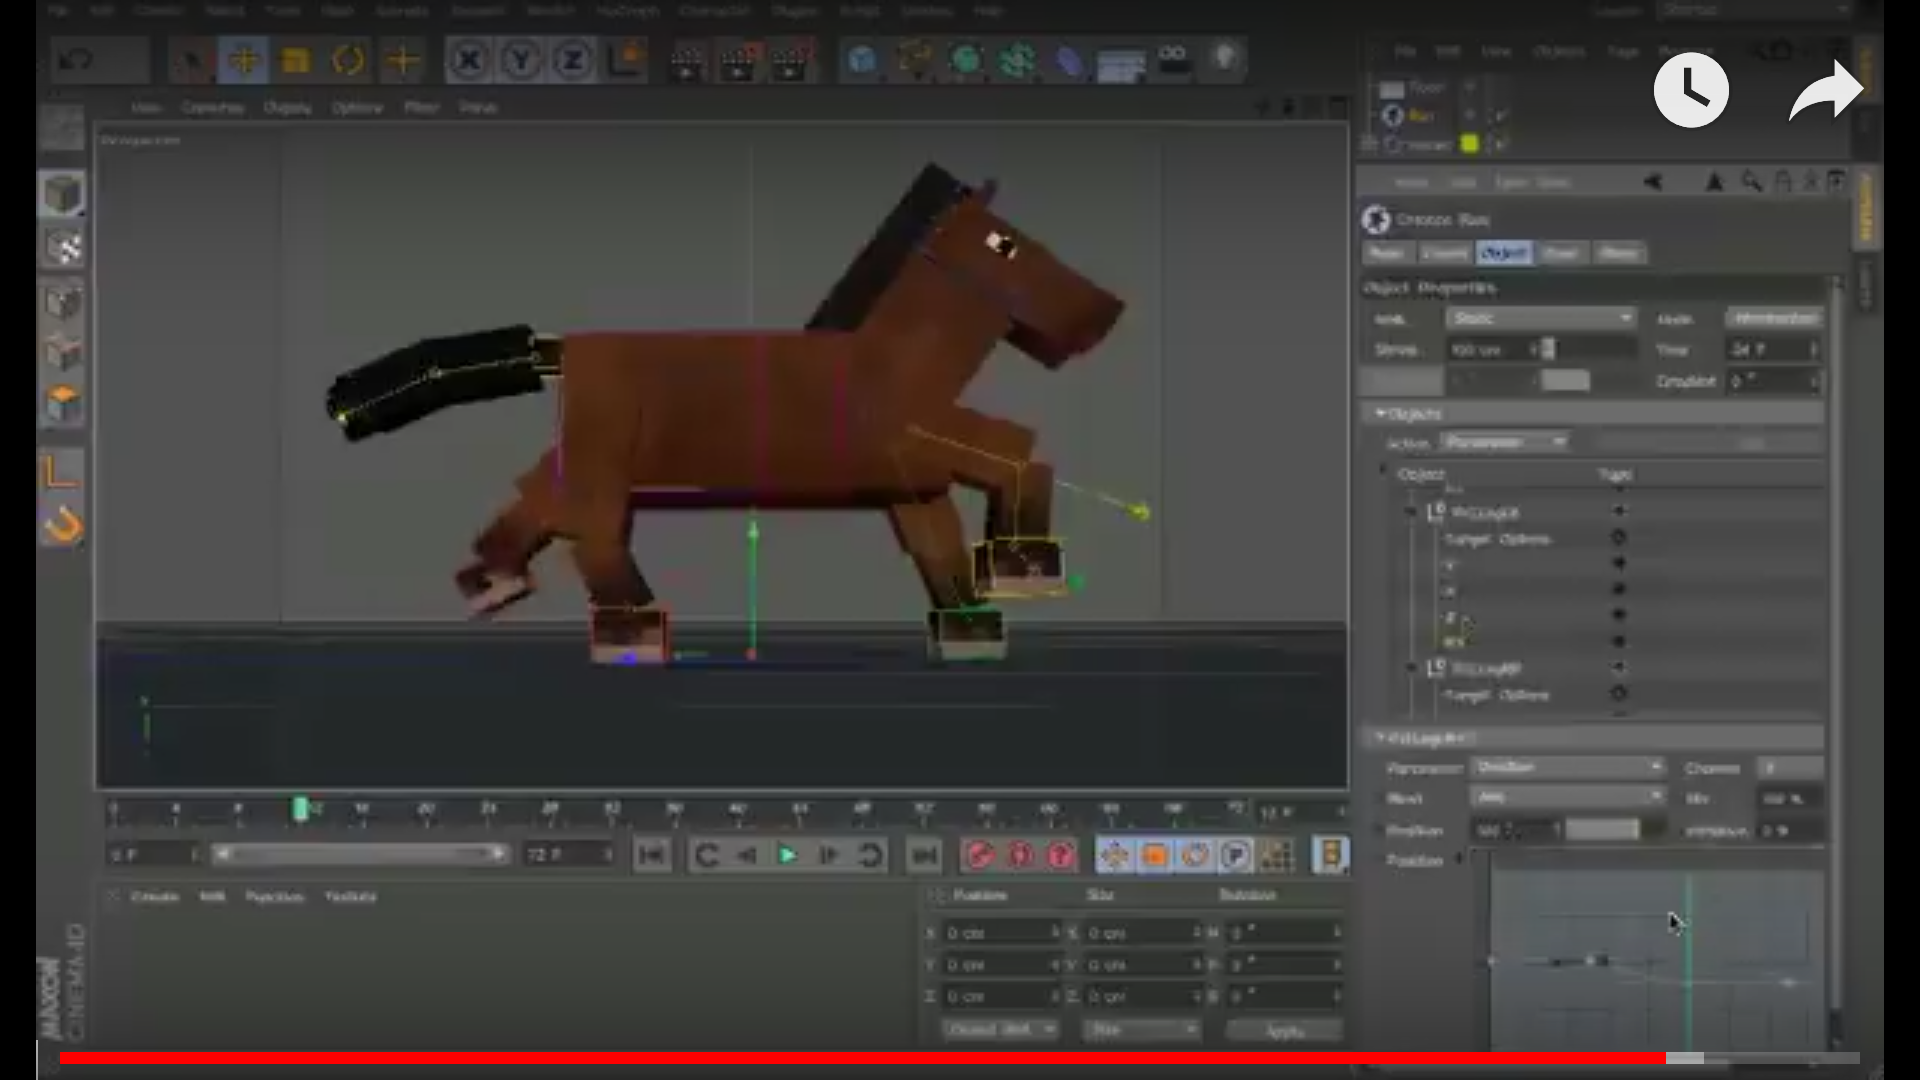Open the viewport Cameras menu

[213, 107]
